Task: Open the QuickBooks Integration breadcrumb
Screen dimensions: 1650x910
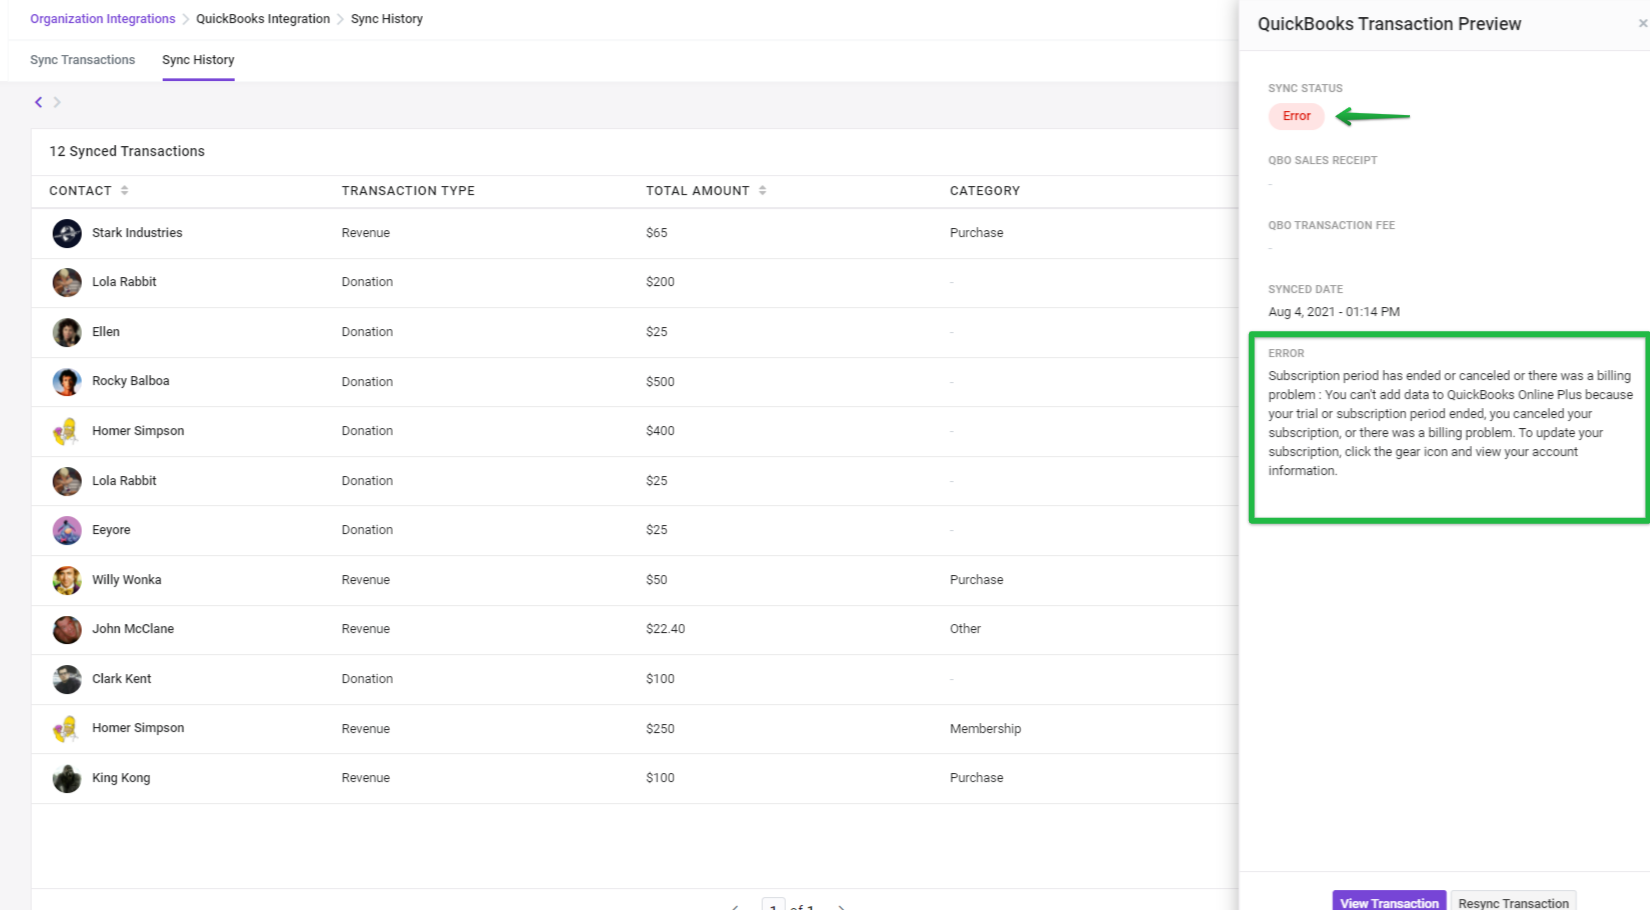Action: click(x=263, y=19)
